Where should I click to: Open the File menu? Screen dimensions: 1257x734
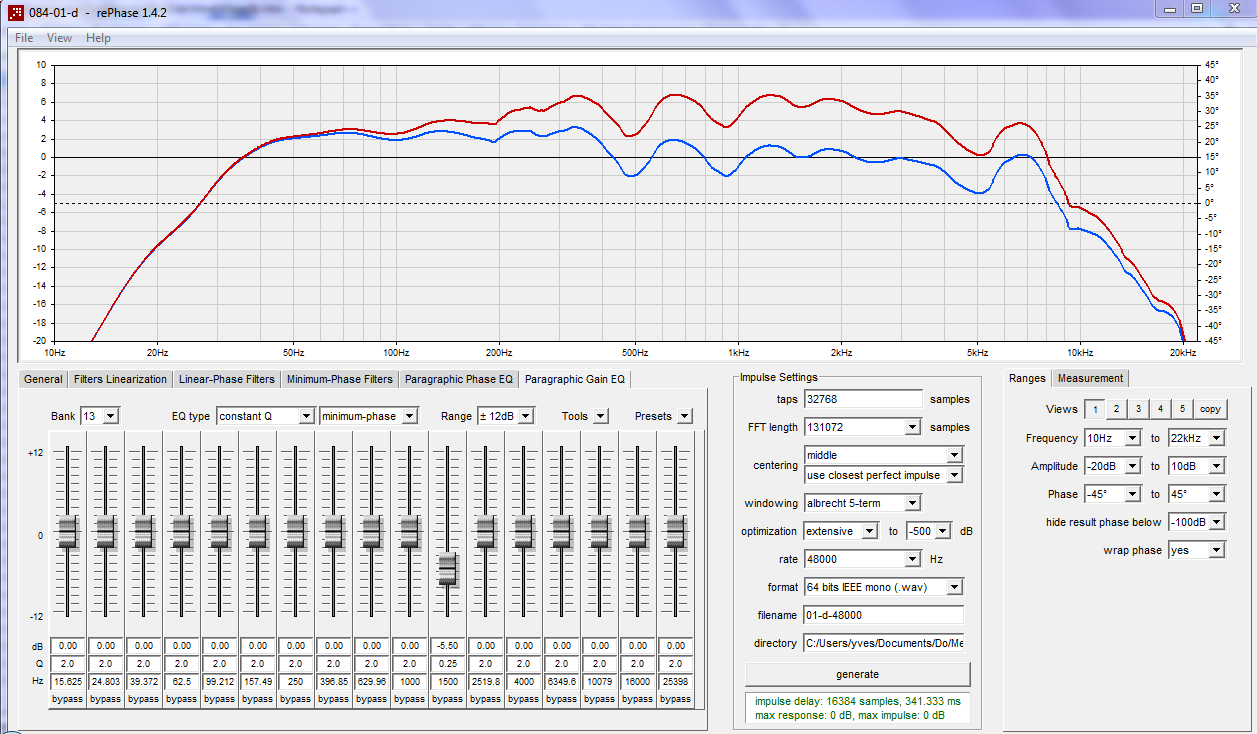(x=24, y=38)
